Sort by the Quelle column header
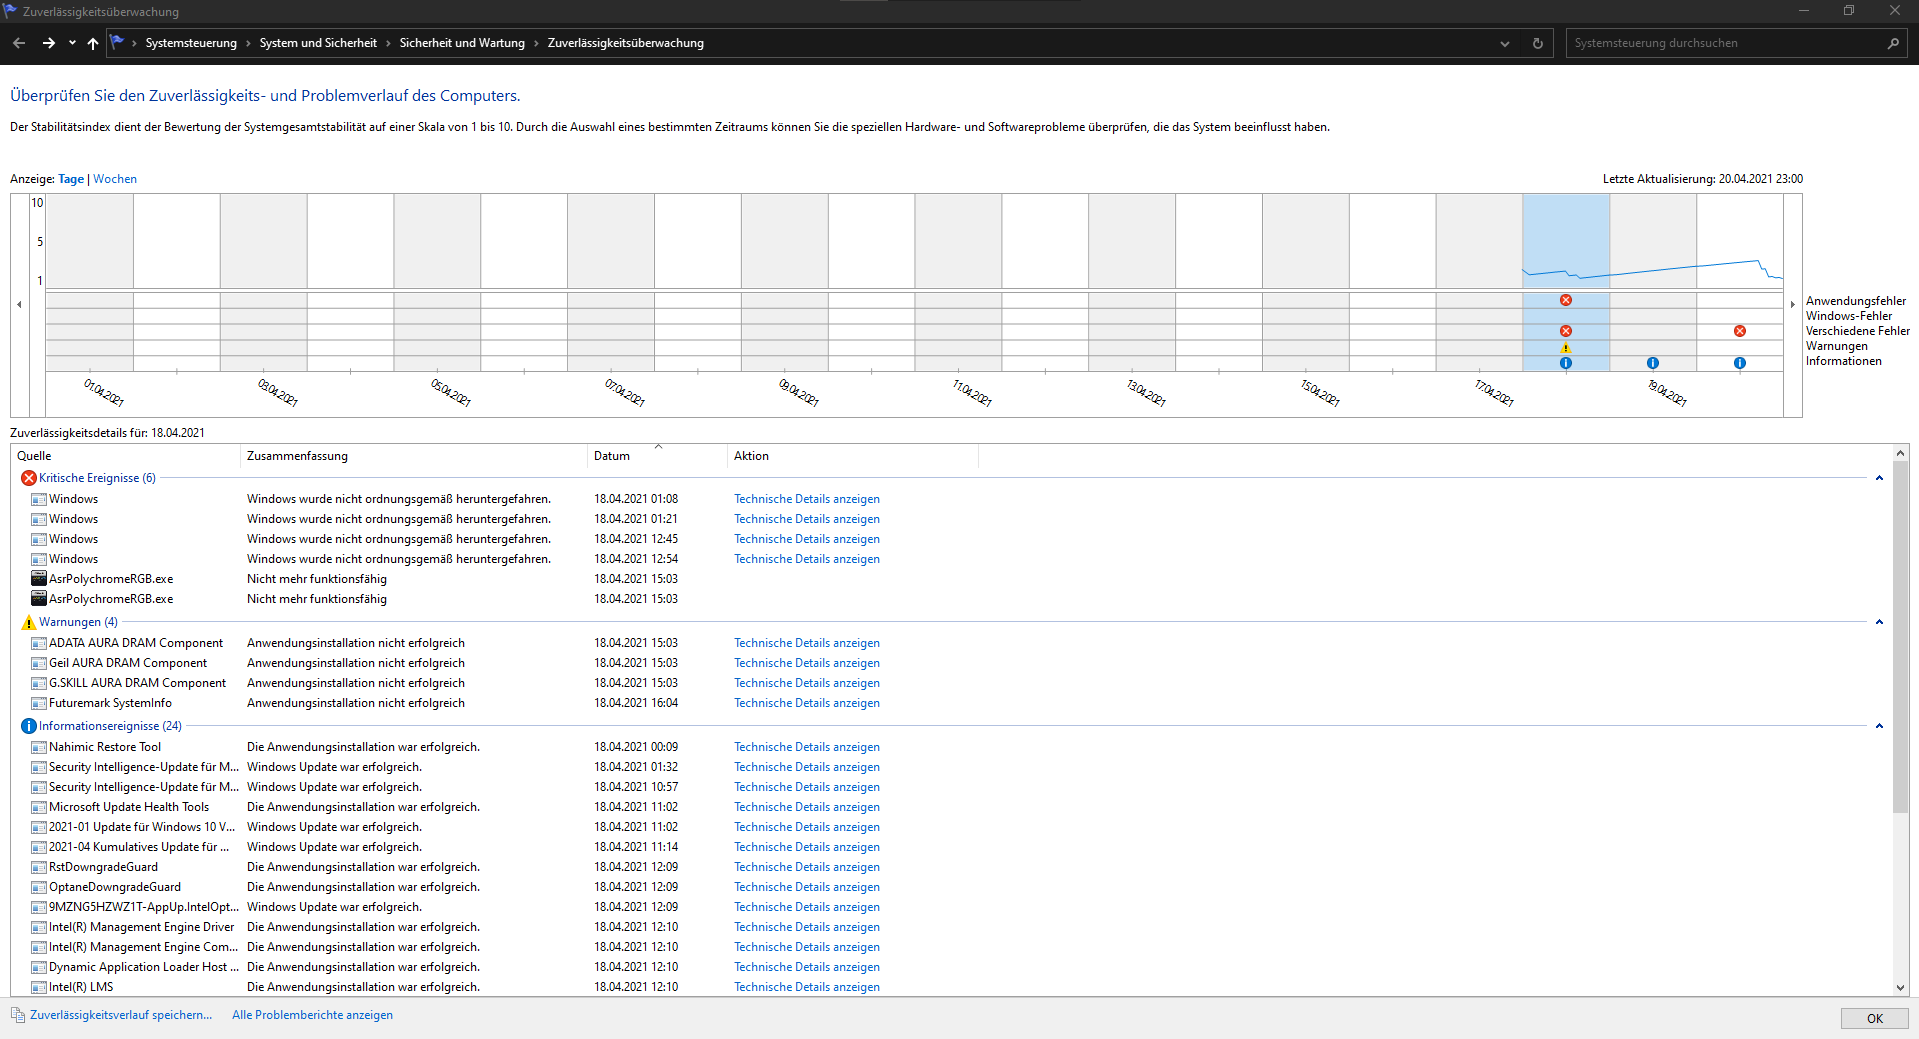The image size is (1919, 1039). pyautogui.click(x=125, y=456)
